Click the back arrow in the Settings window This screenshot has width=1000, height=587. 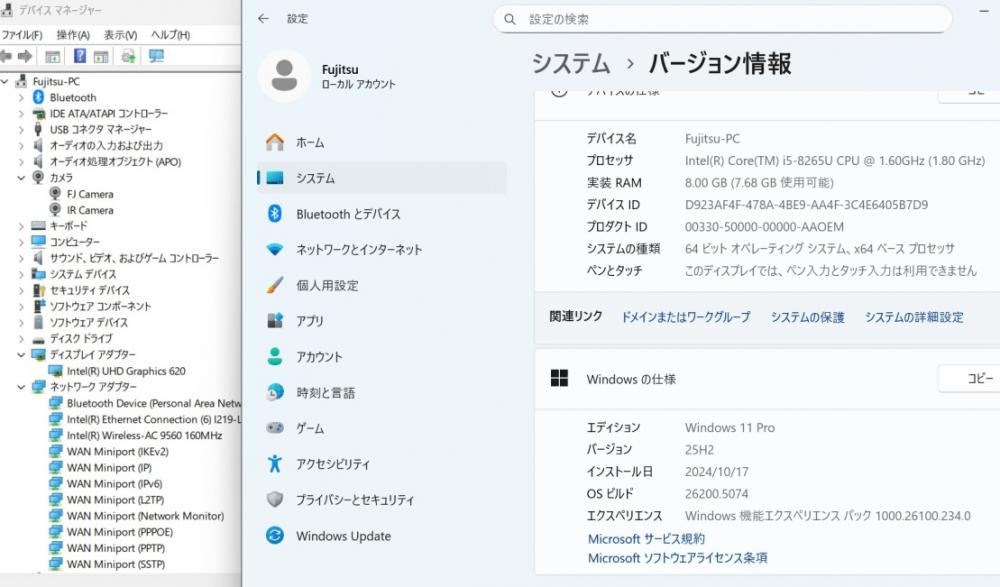coord(263,19)
